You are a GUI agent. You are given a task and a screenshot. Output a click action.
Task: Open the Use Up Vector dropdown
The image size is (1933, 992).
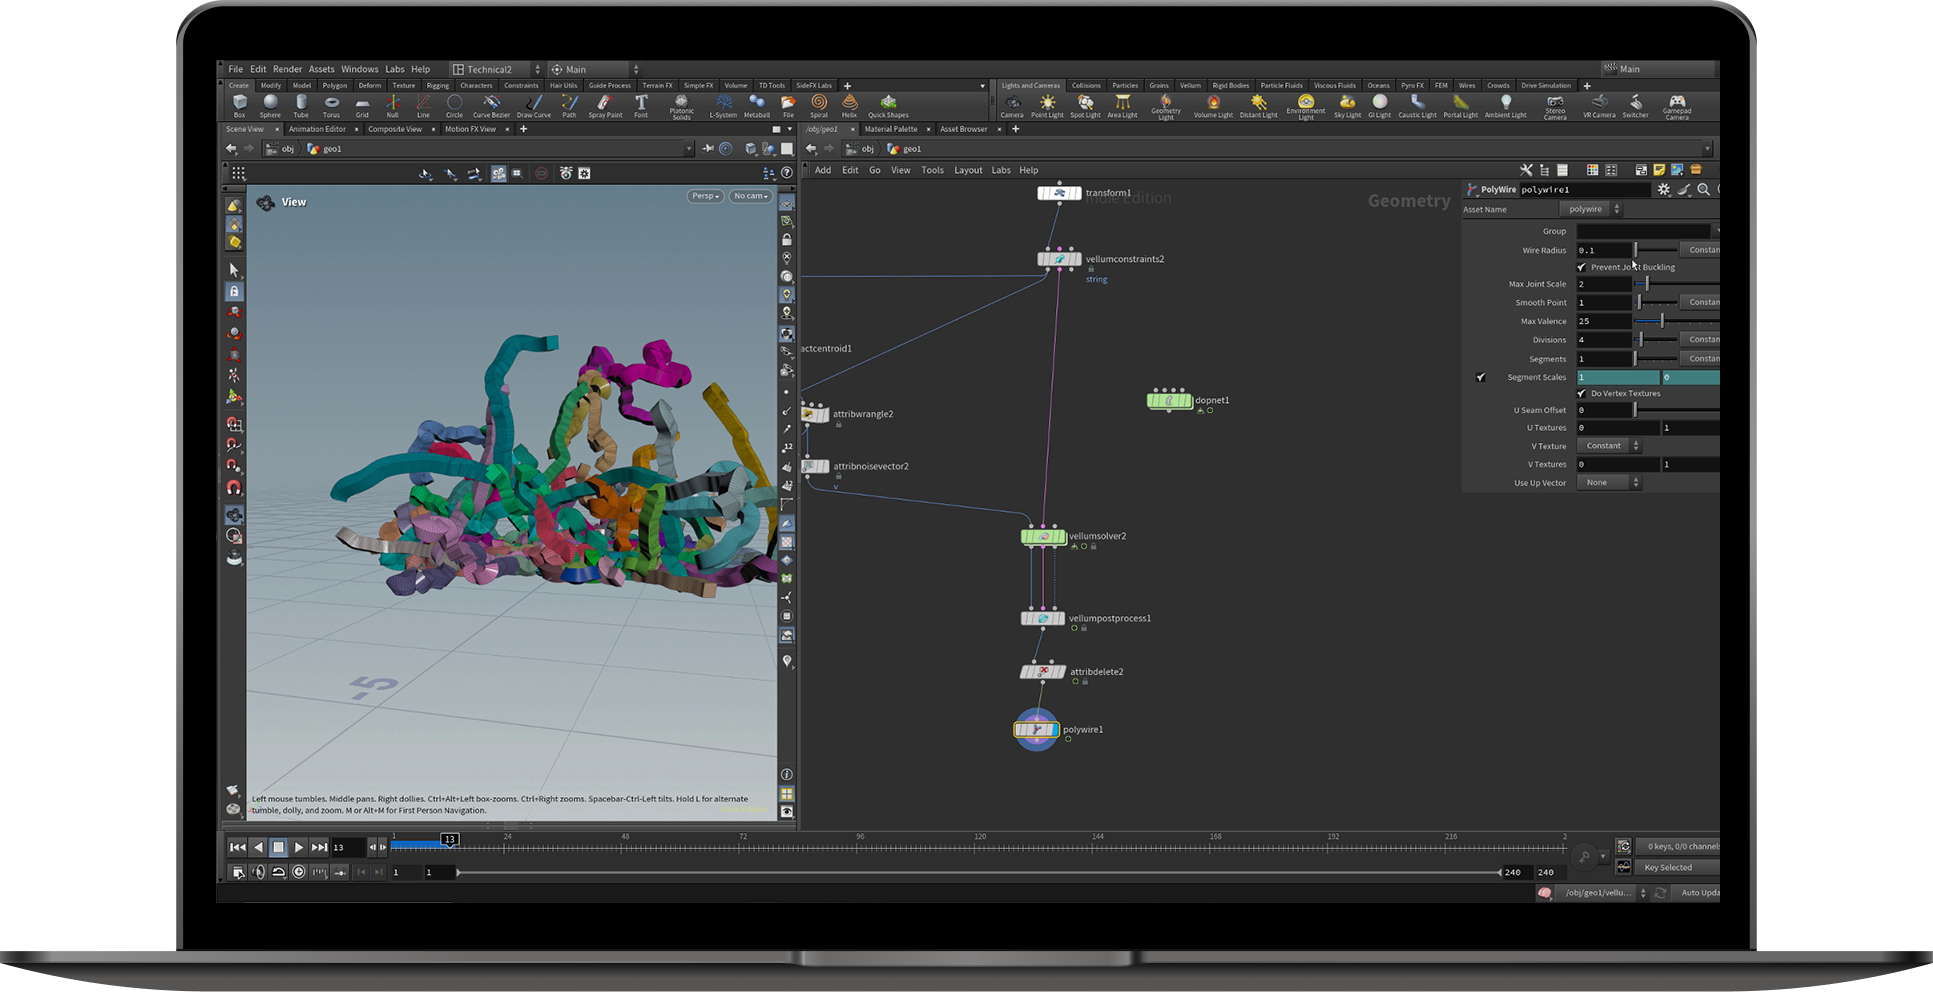[1608, 483]
